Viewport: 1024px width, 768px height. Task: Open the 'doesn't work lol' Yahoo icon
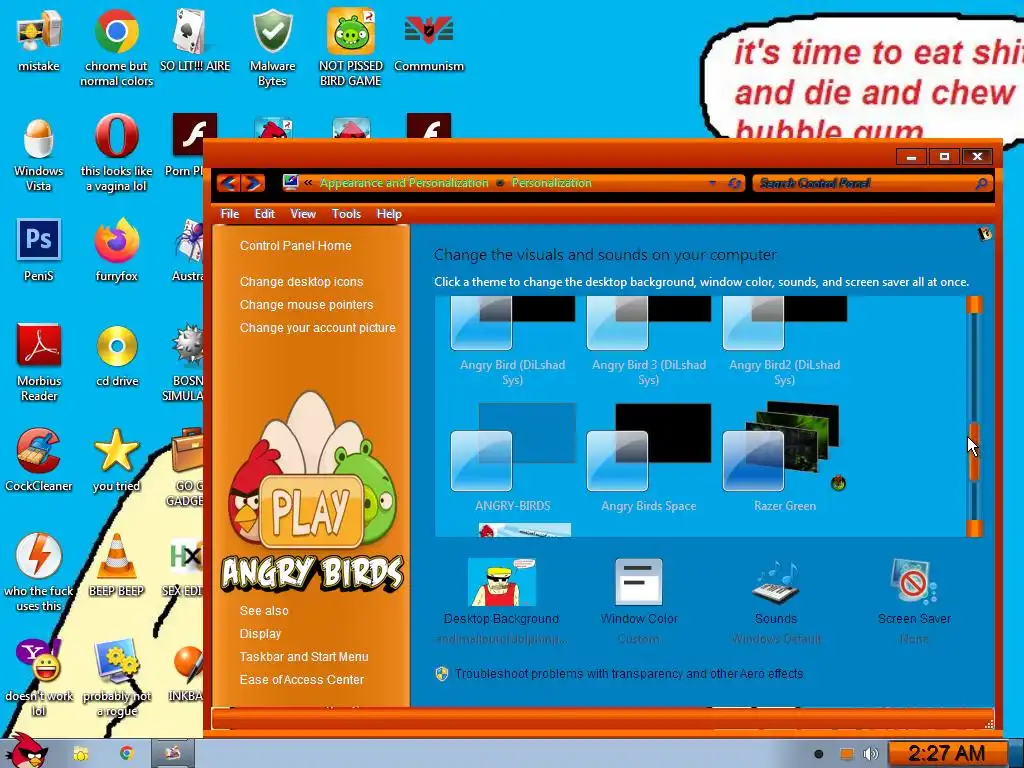39,678
